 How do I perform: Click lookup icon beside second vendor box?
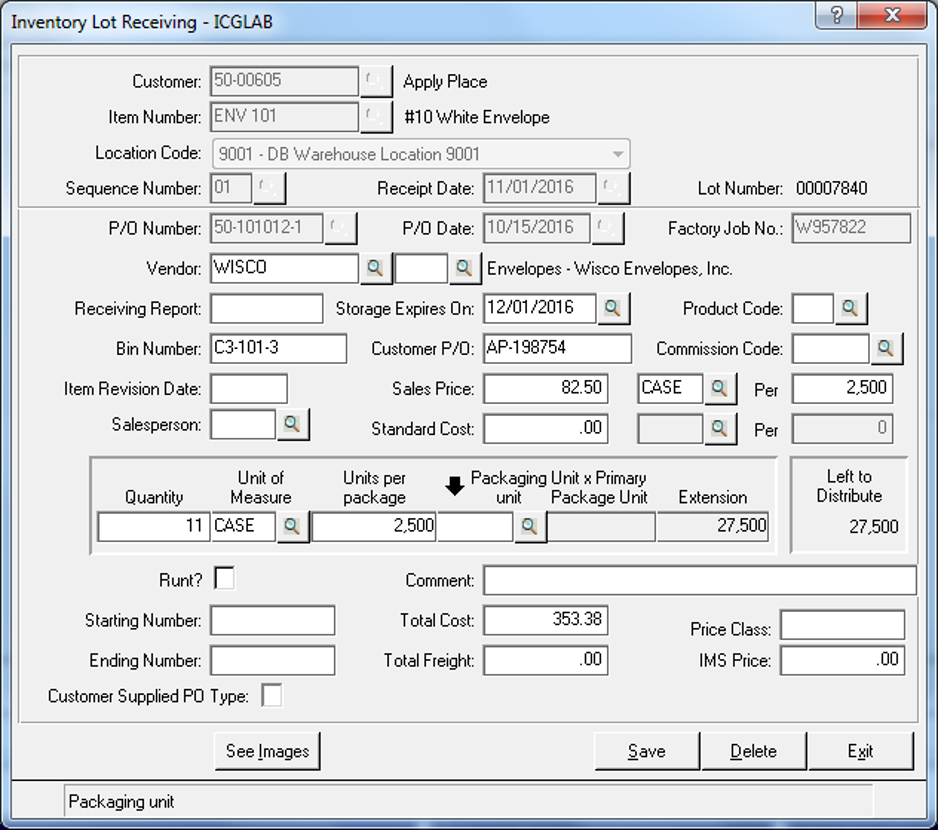click(x=464, y=267)
